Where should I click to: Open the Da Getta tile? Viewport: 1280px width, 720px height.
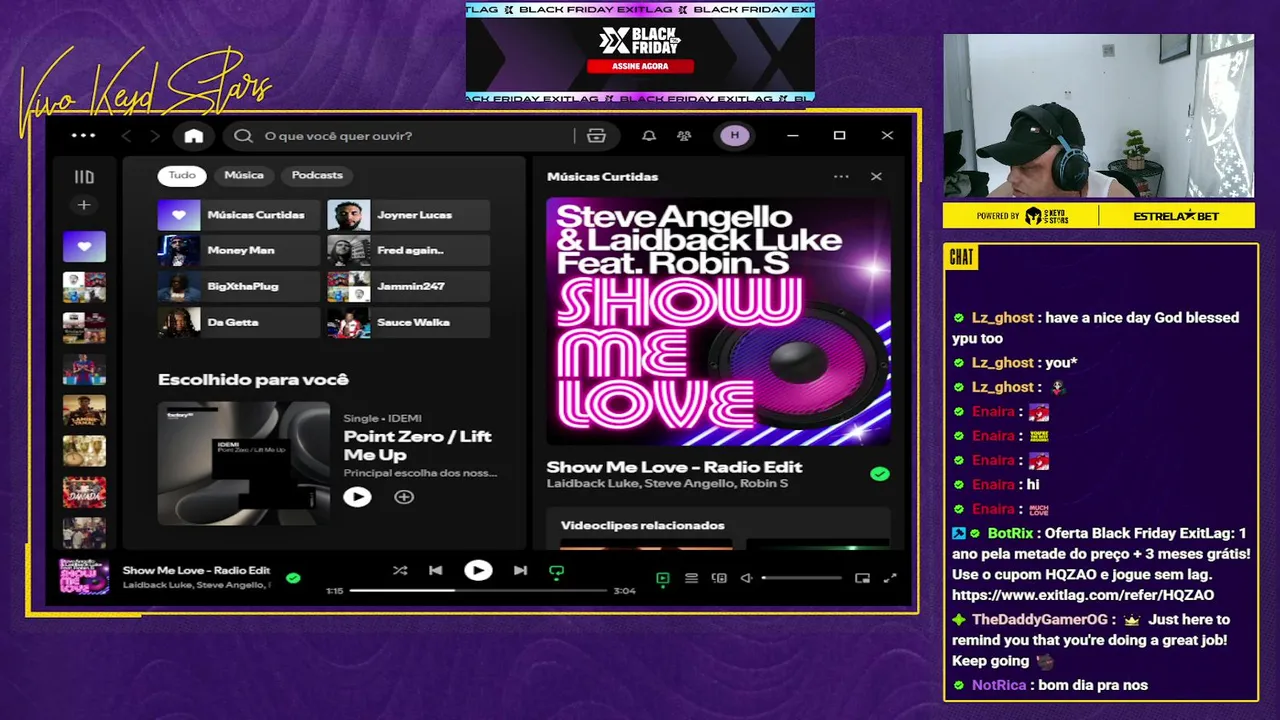point(239,323)
